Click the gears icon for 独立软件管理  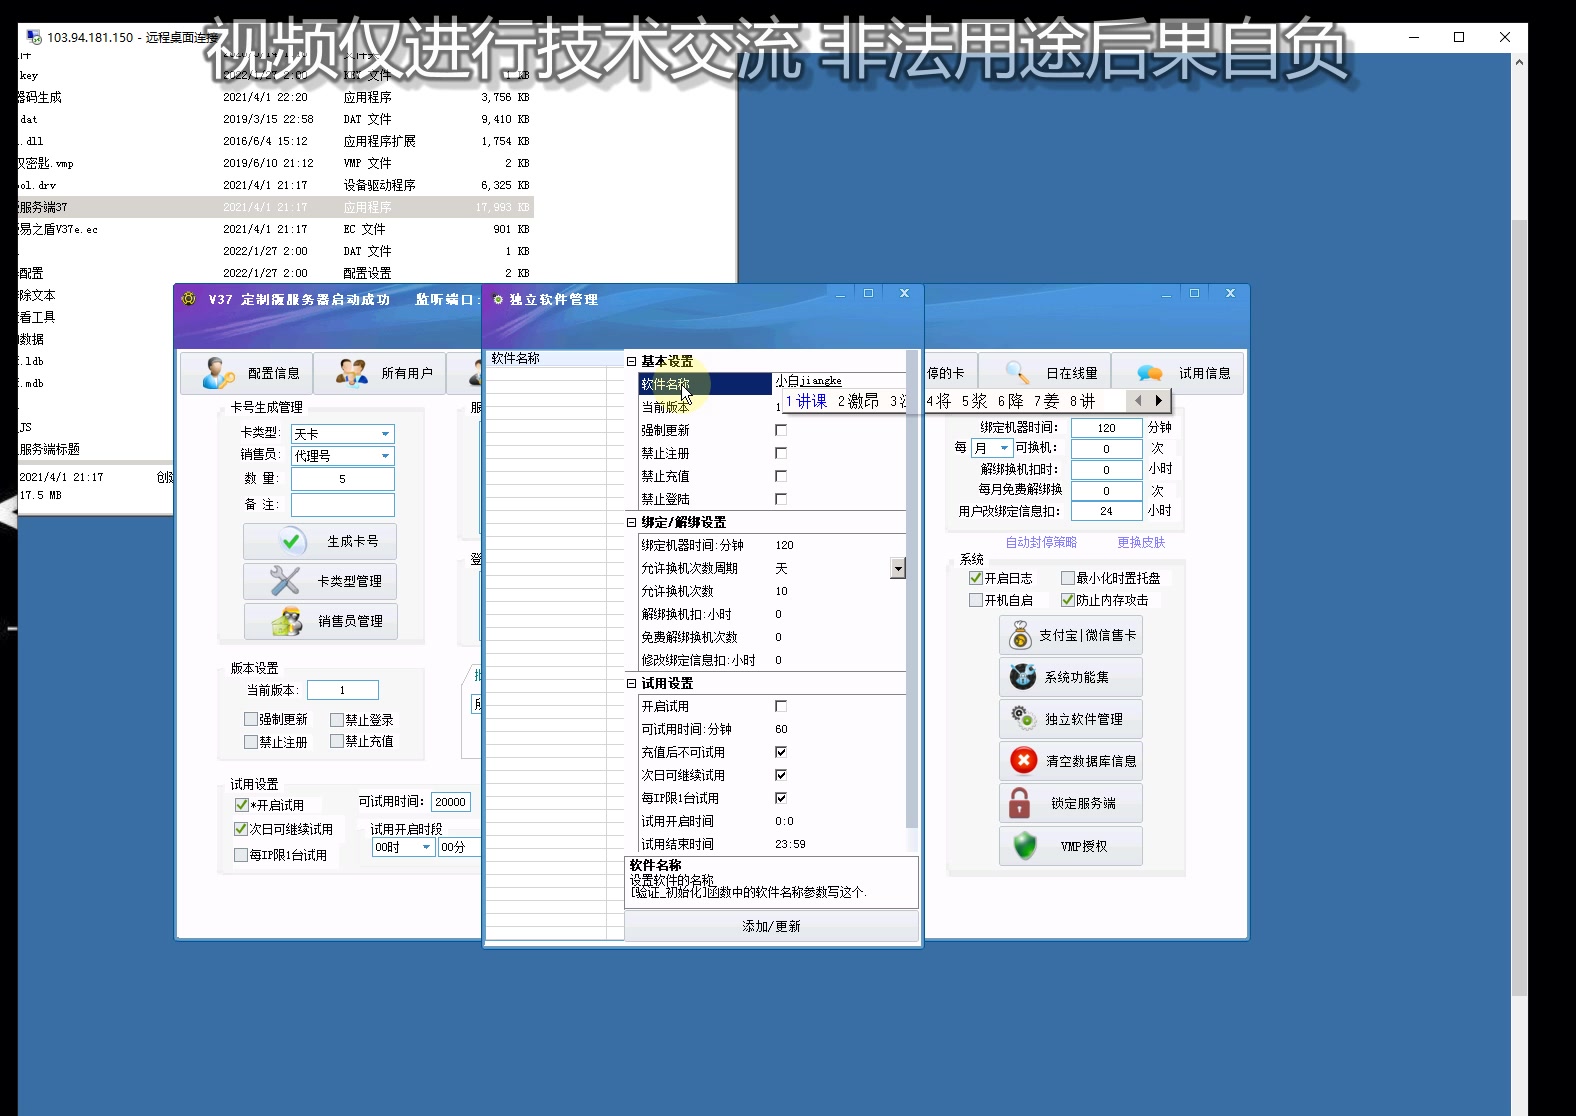click(x=1022, y=718)
